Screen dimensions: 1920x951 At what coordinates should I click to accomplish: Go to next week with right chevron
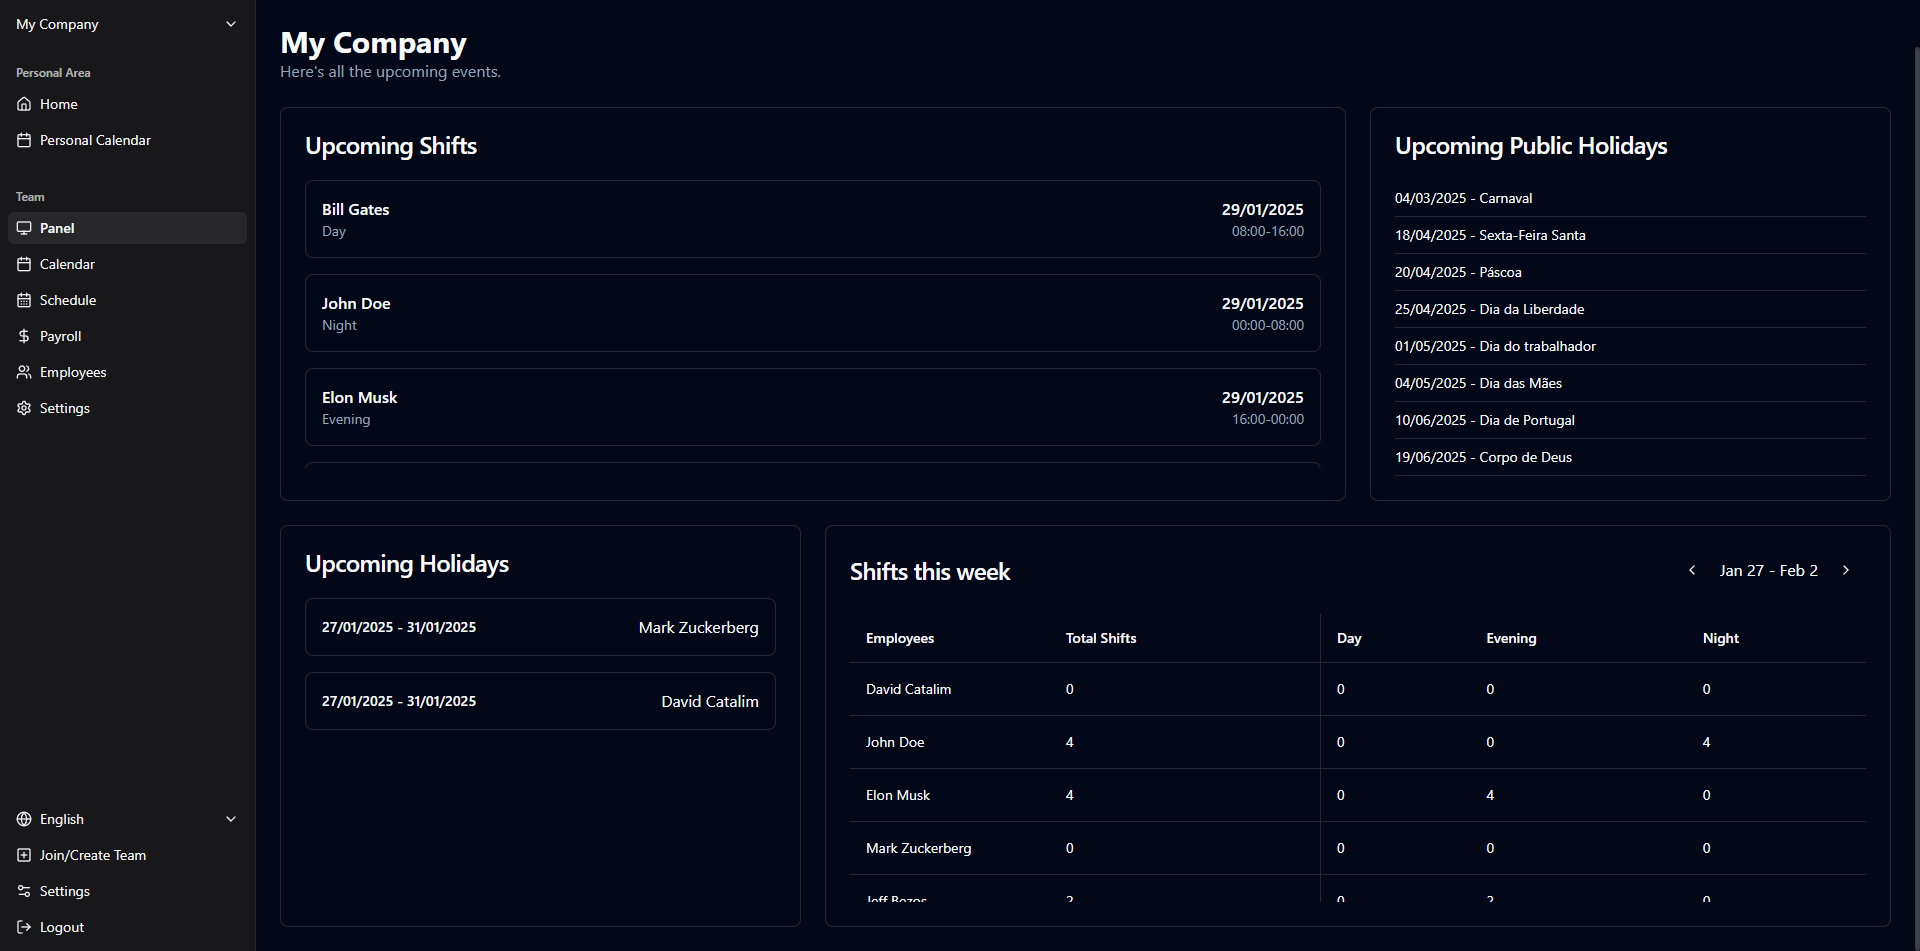(x=1846, y=570)
